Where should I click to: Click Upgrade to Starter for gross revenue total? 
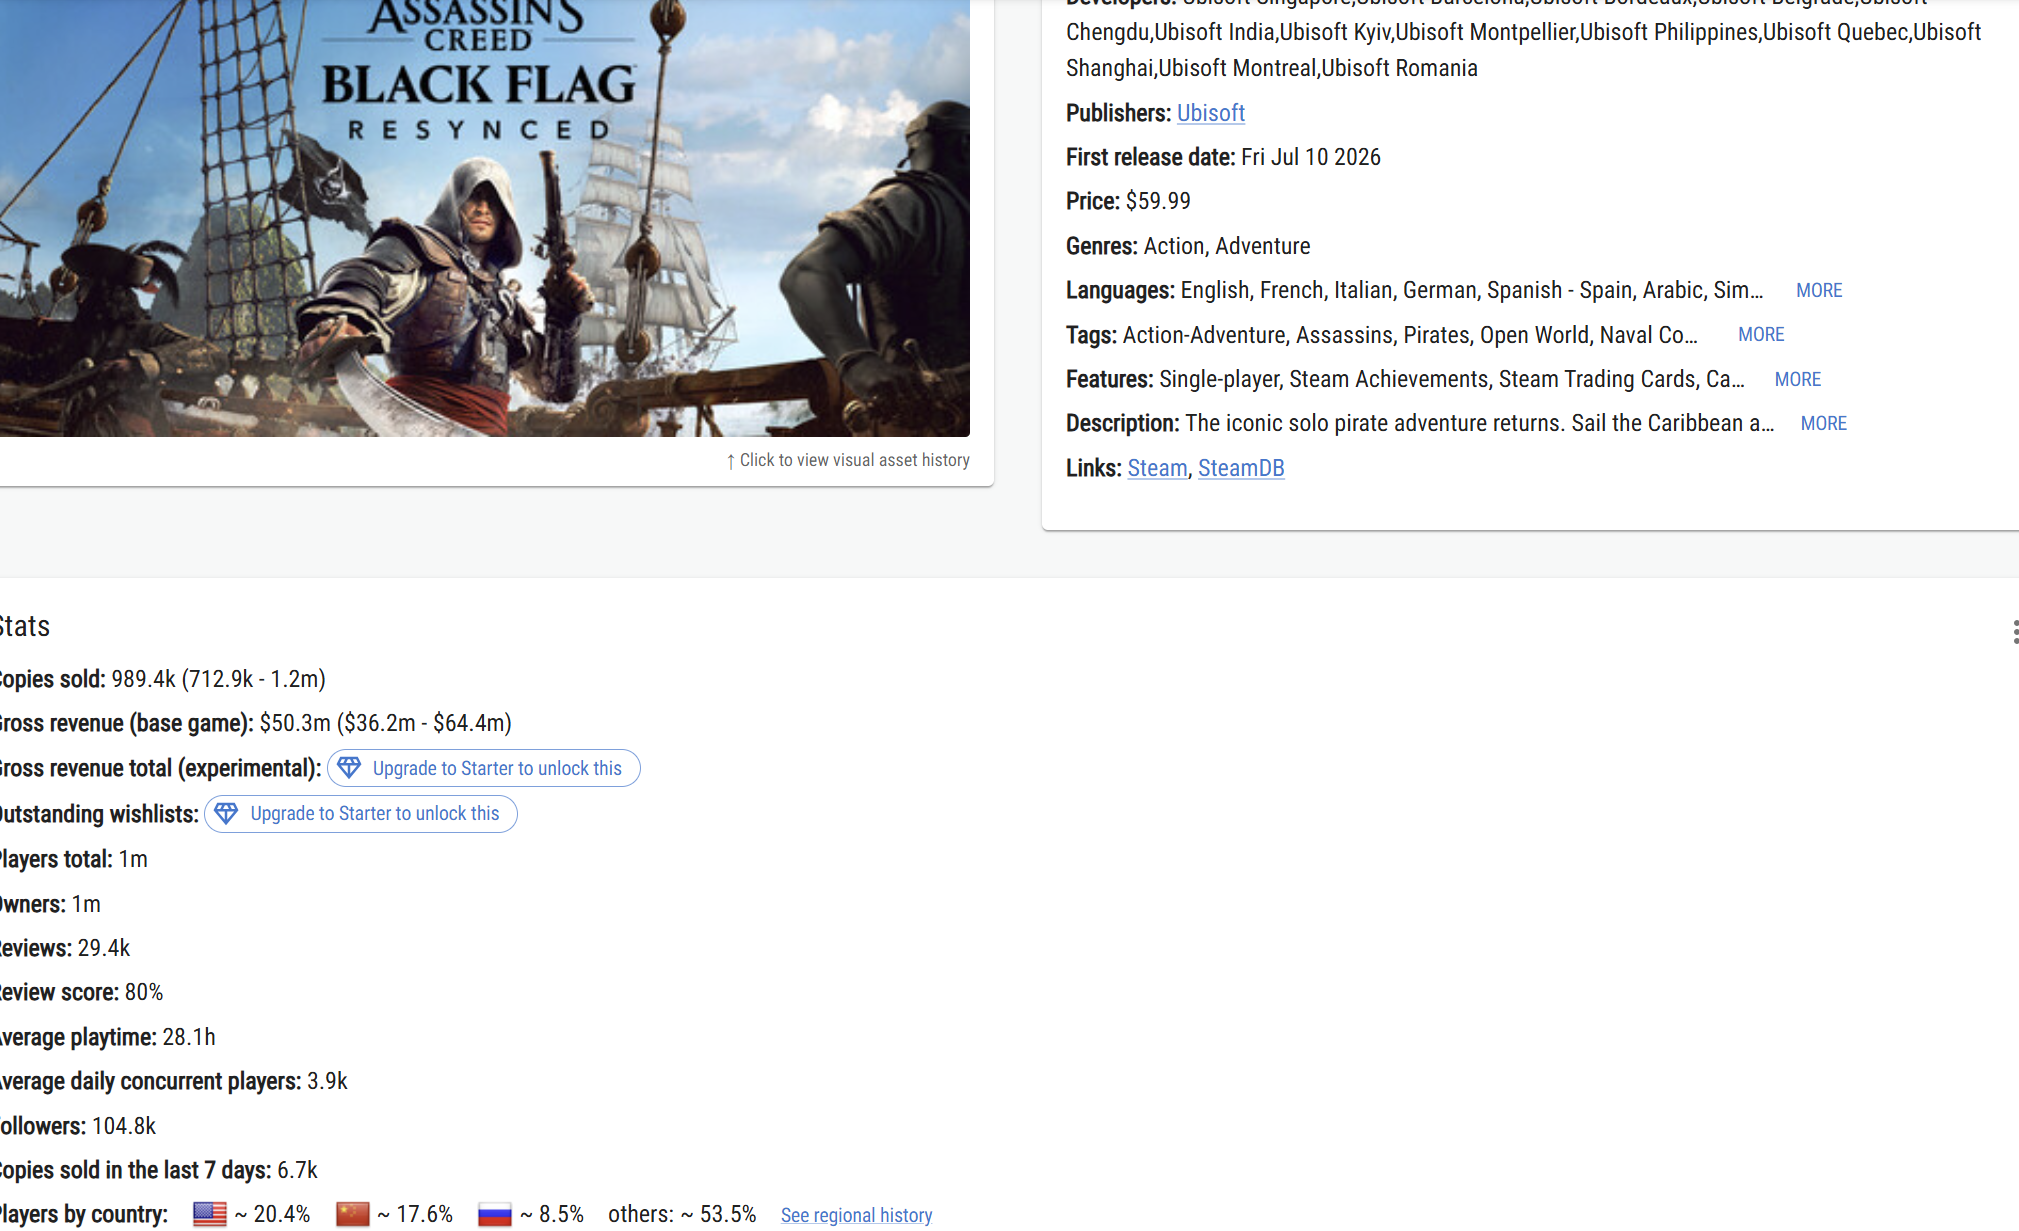(484, 768)
